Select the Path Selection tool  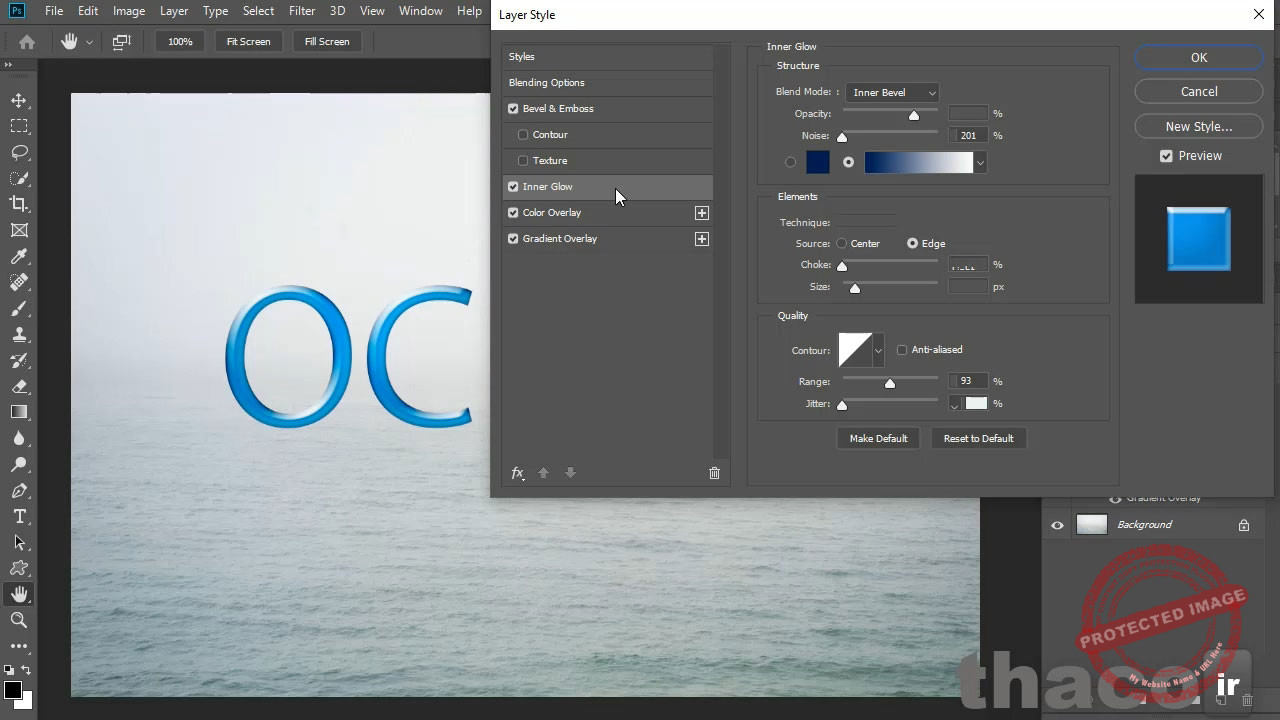(19, 542)
